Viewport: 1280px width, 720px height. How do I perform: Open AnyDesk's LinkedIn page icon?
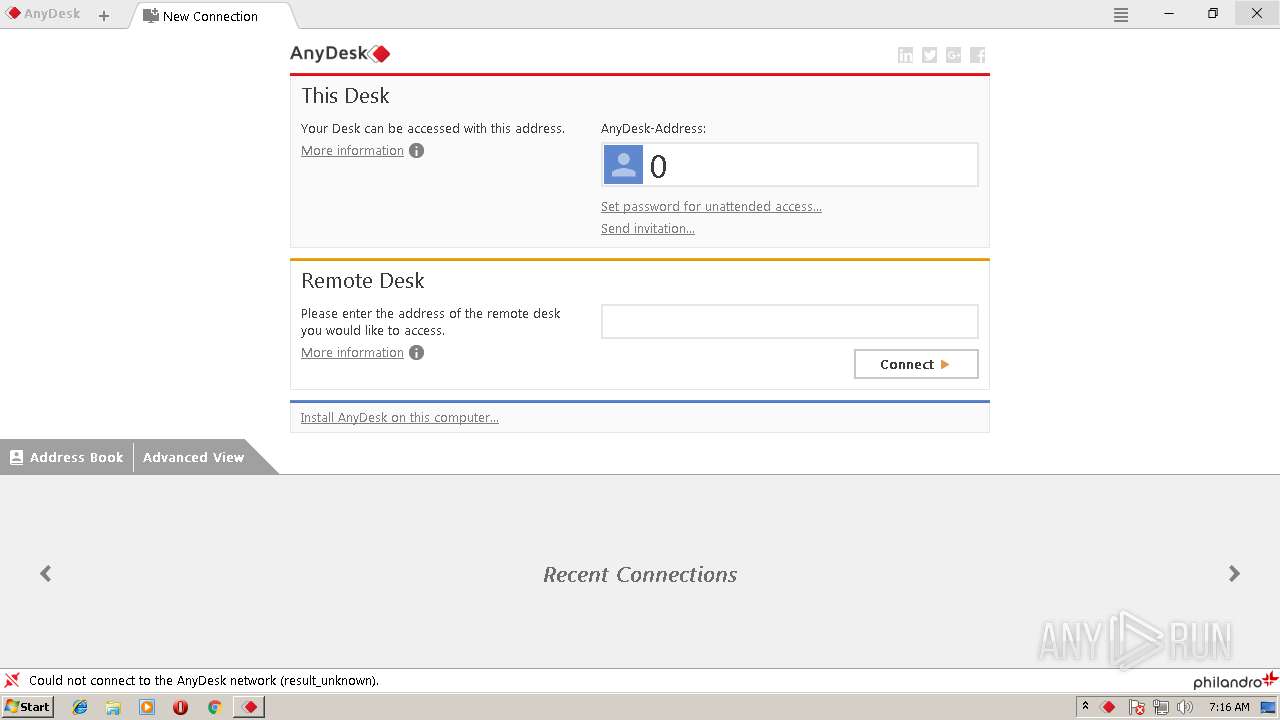[905, 55]
